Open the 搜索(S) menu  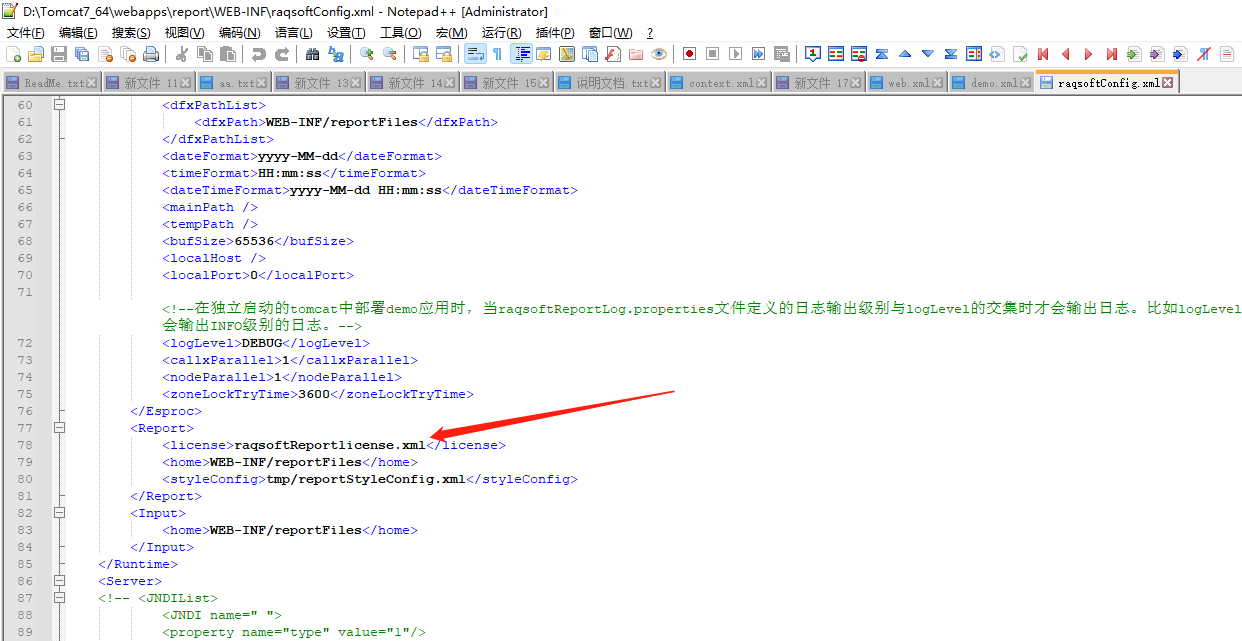131,33
